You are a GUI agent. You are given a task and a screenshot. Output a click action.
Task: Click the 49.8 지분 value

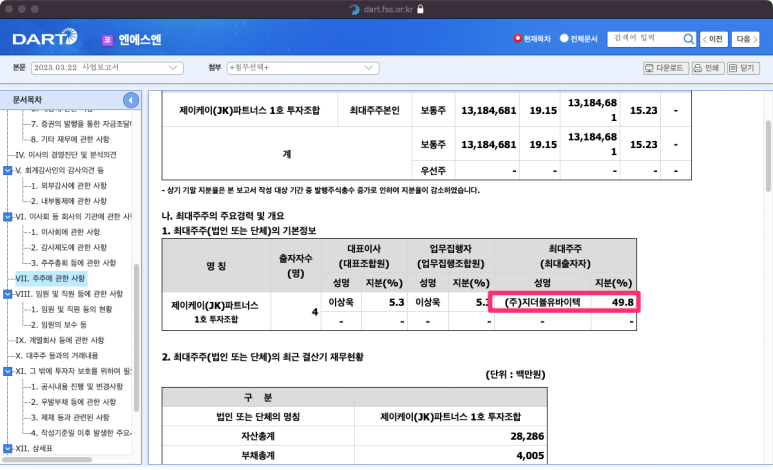click(622, 302)
